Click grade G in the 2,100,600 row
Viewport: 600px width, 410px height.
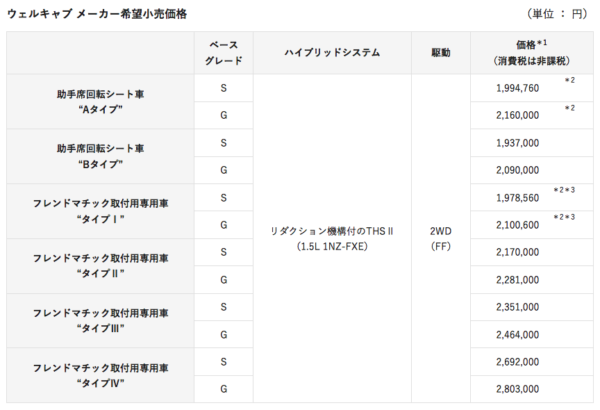coord(223,225)
